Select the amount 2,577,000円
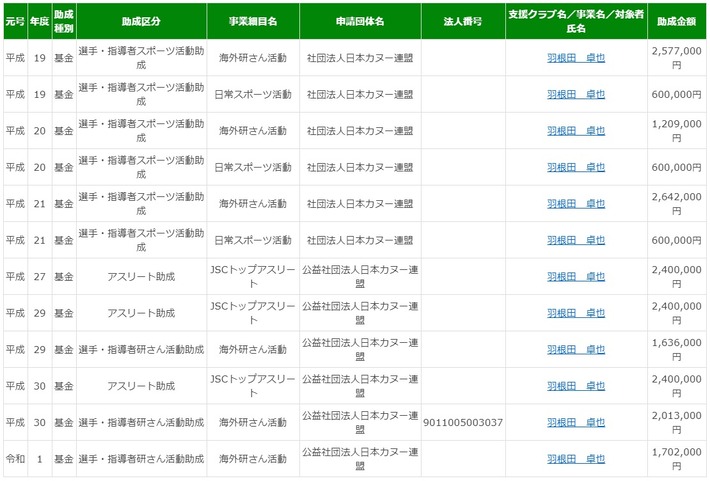The image size is (710, 481). (x=676, y=58)
